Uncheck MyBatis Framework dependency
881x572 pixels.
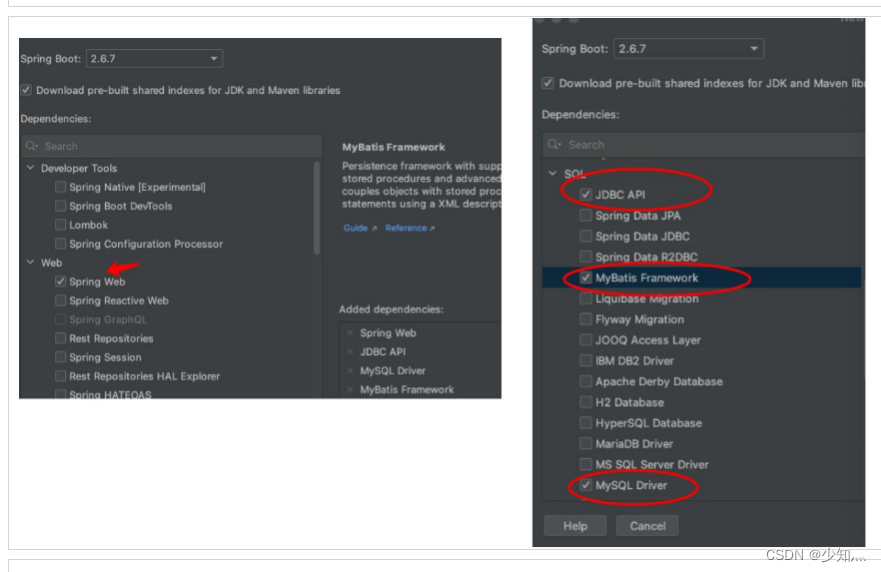pyautogui.click(x=585, y=278)
